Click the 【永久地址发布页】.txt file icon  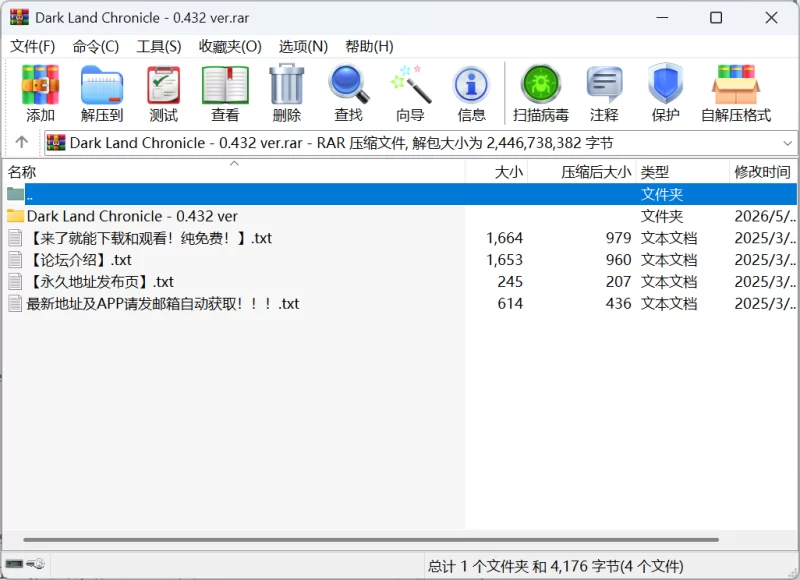(15, 282)
